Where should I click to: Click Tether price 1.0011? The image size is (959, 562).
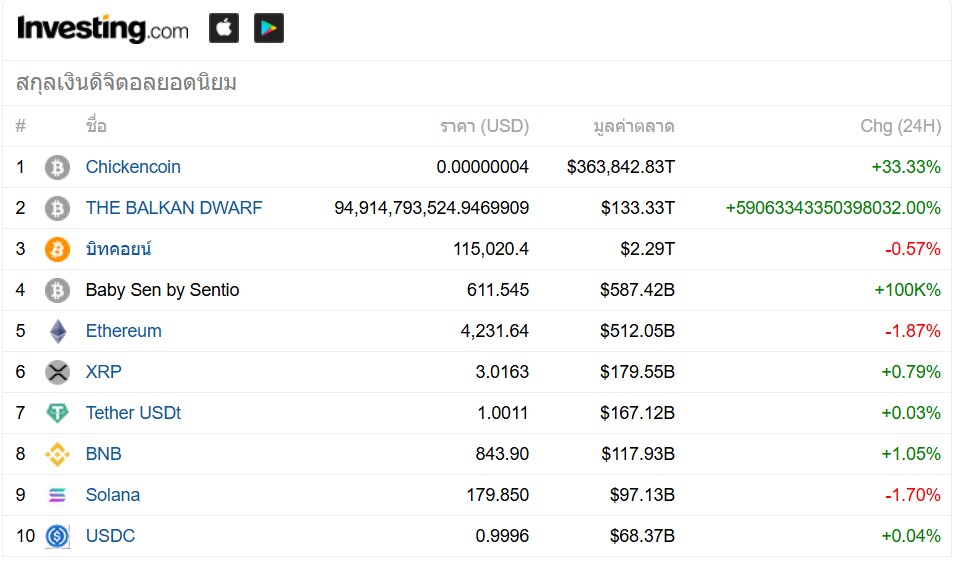coord(502,413)
